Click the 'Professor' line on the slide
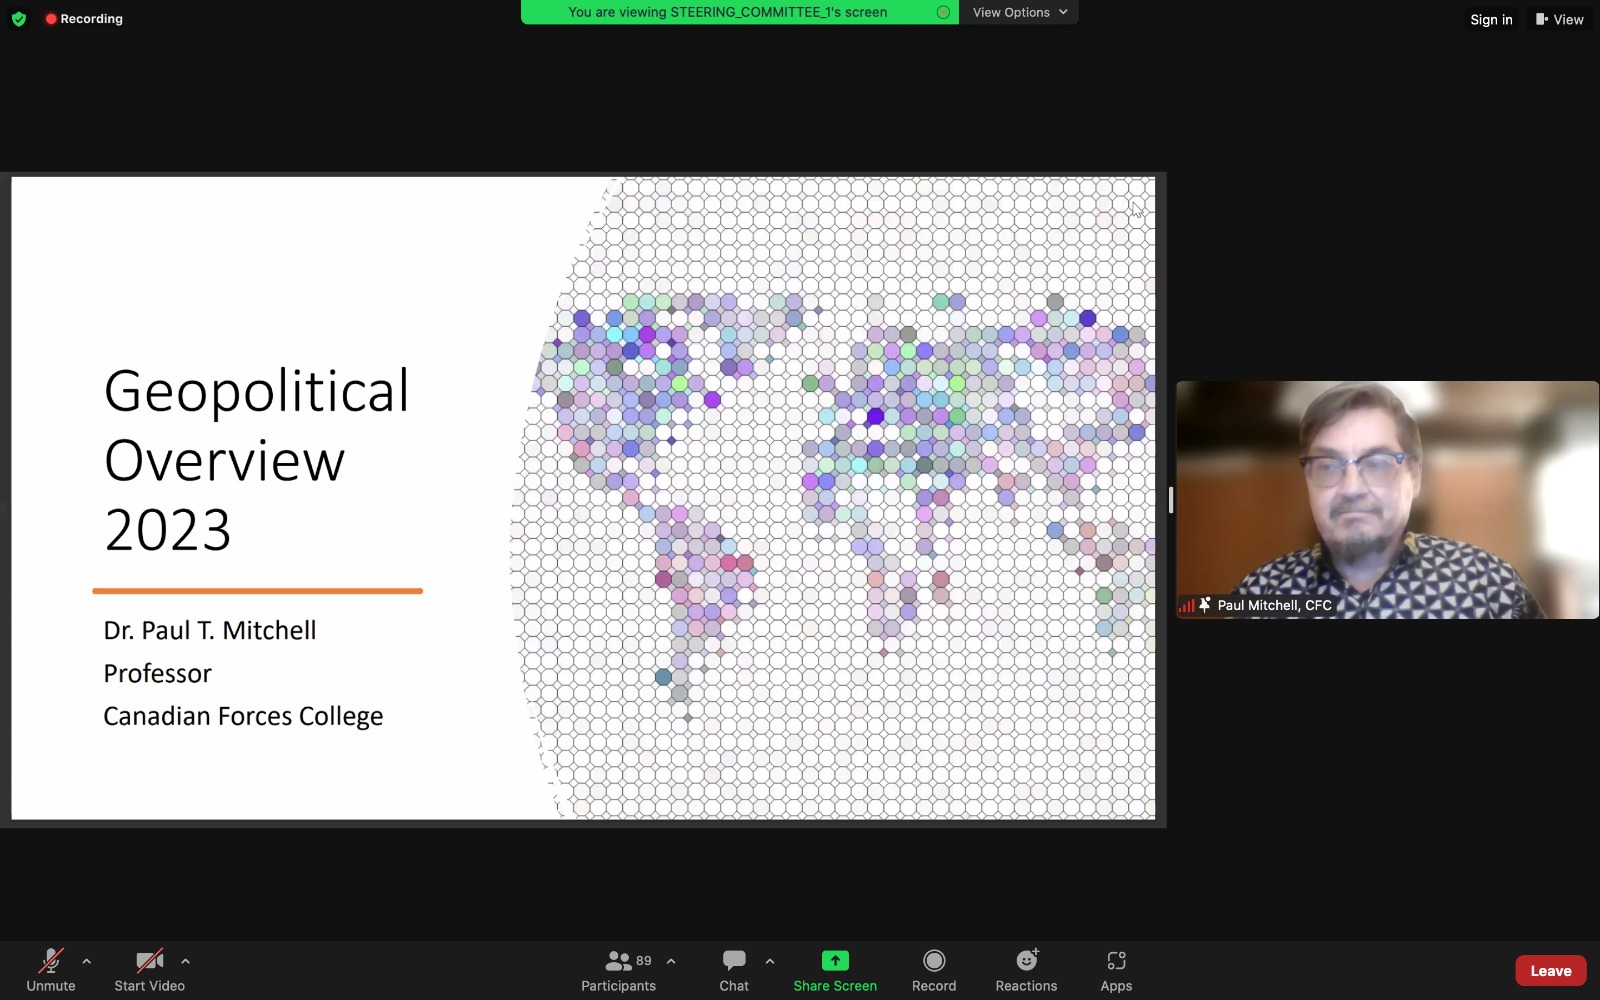The height and width of the screenshot is (1000, 1600). (157, 673)
